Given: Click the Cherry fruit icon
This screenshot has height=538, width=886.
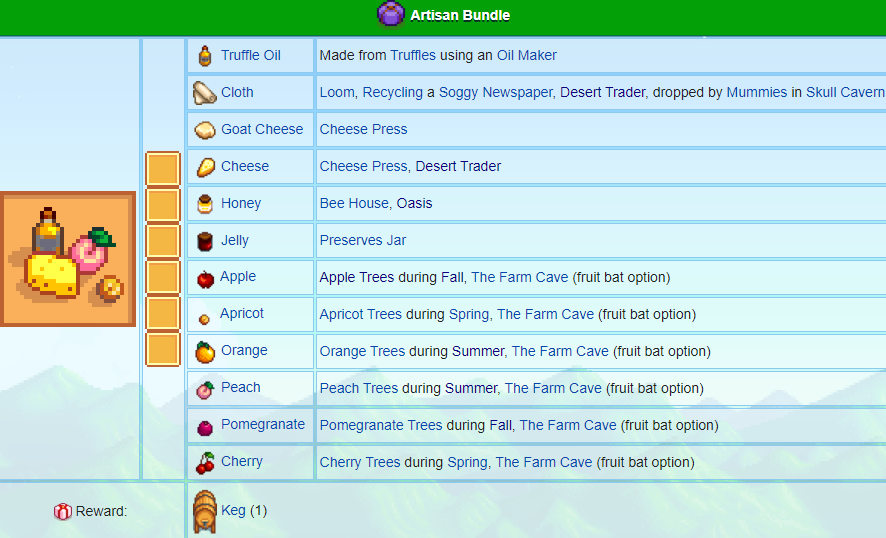Looking at the screenshot, I should [x=205, y=462].
